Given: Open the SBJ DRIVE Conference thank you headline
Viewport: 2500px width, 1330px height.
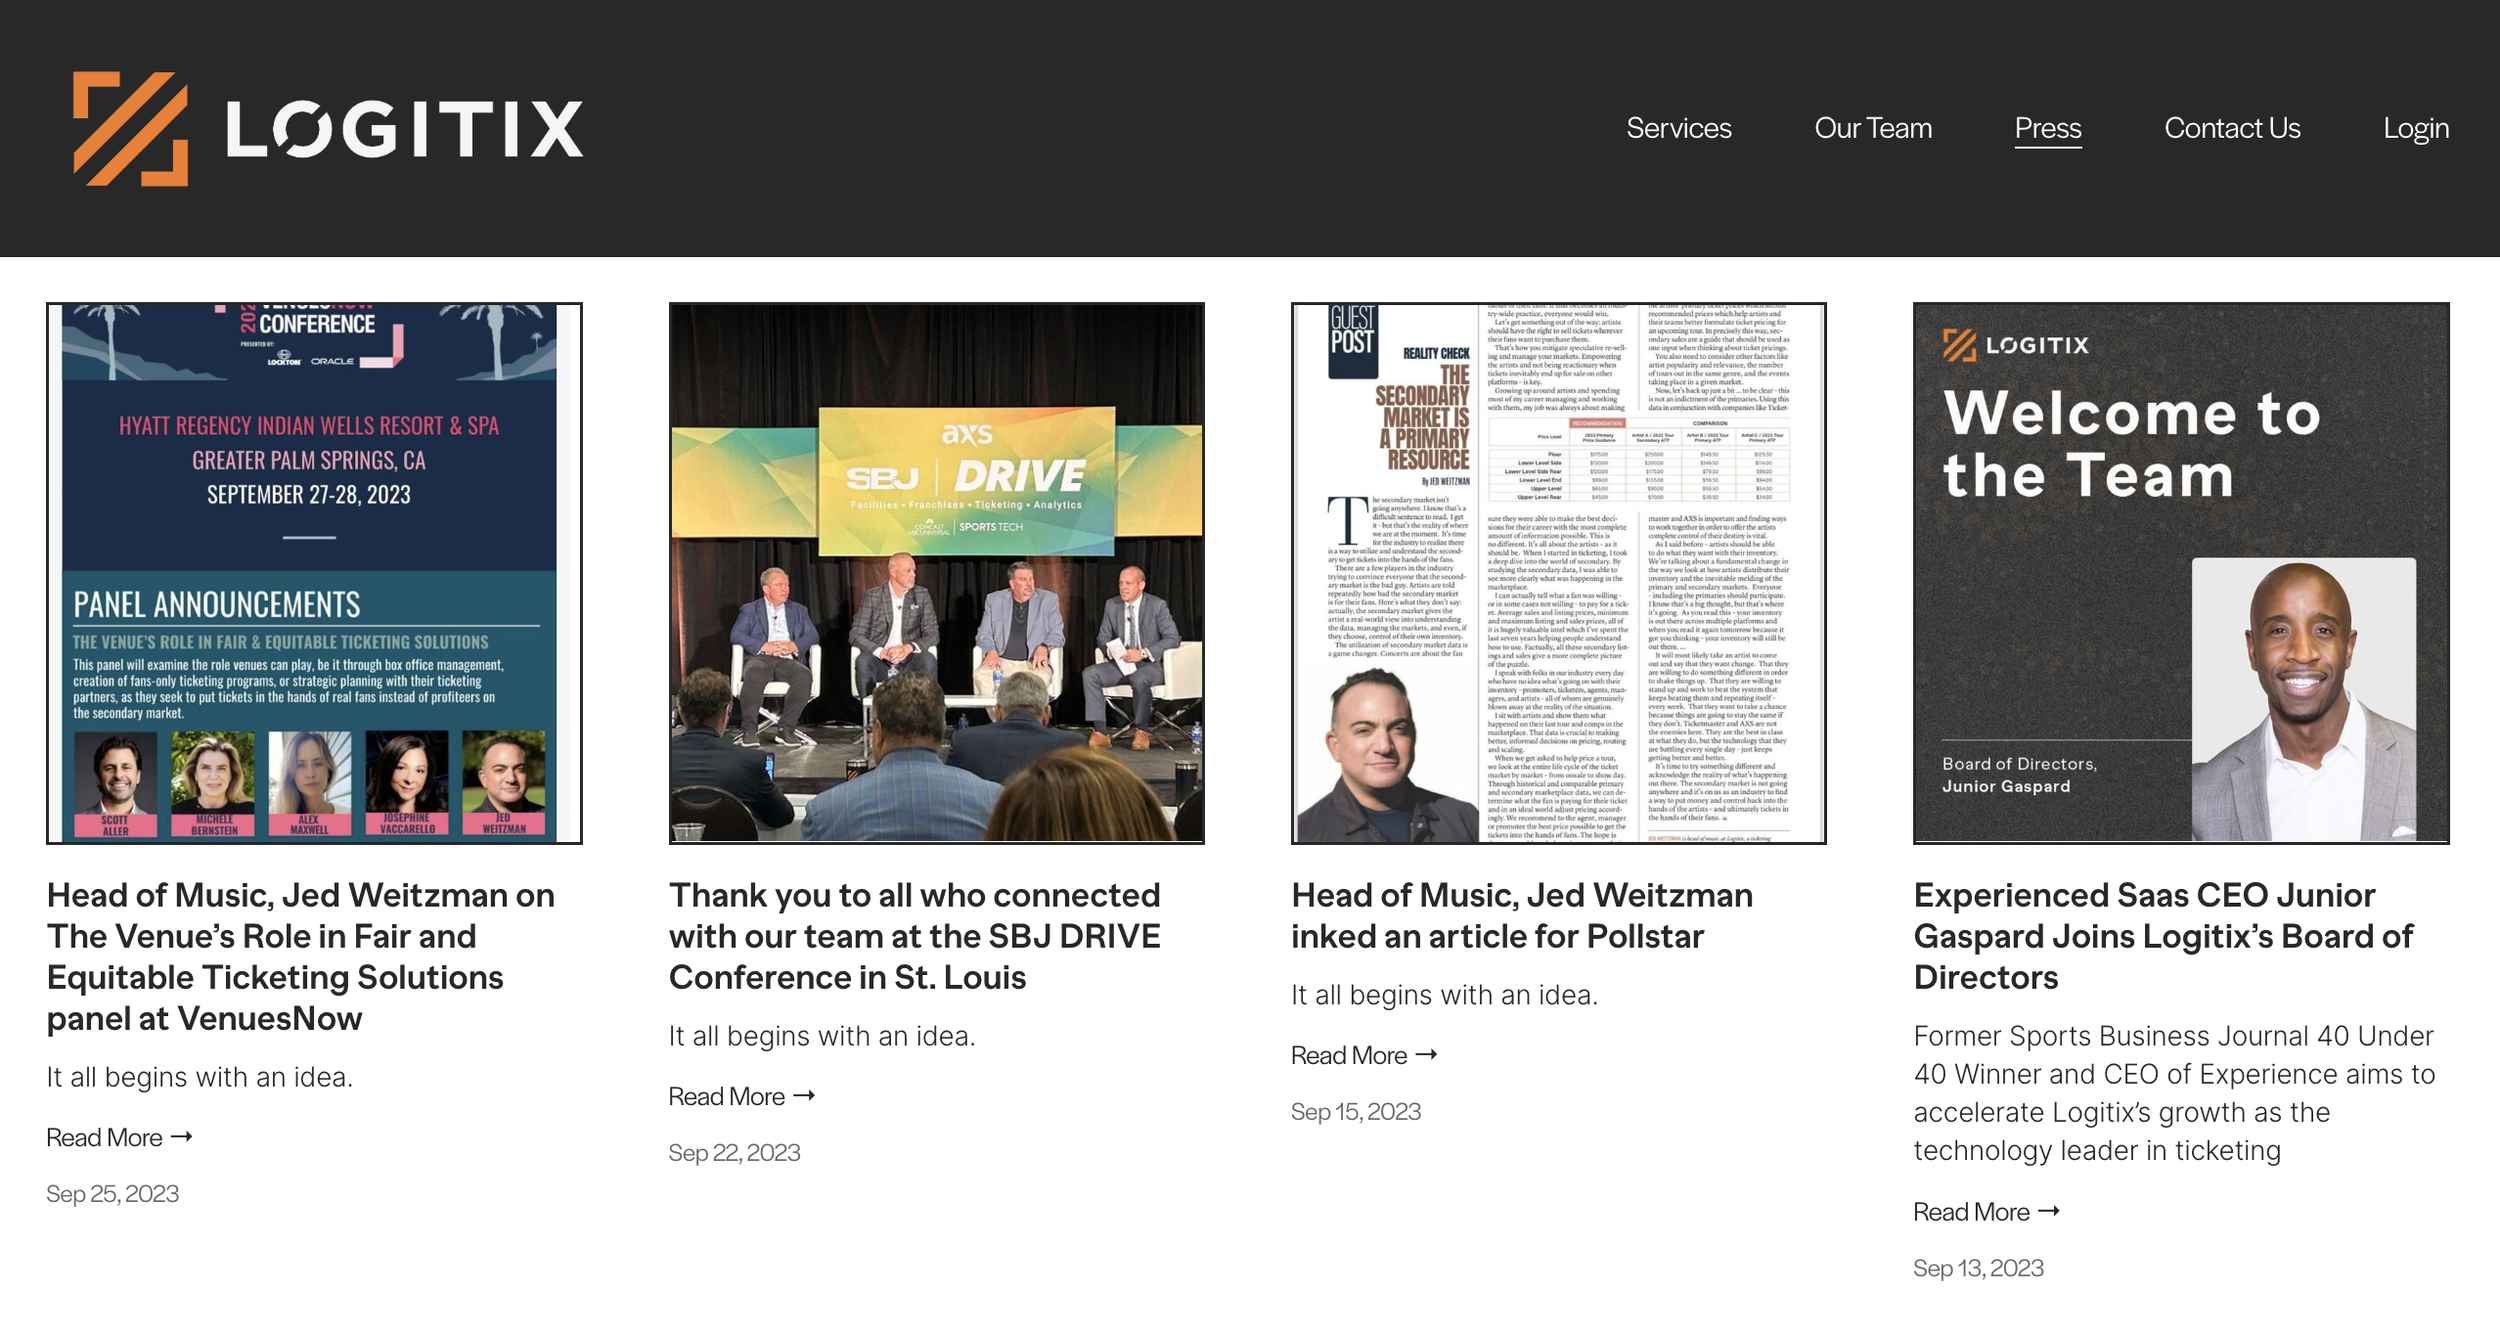Looking at the screenshot, I should (x=914, y=936).
